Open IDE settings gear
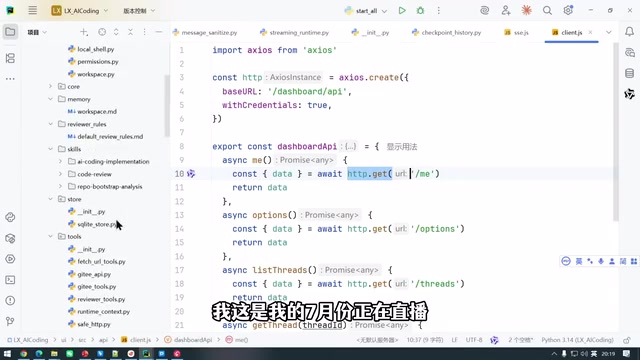The width and height of the screenshot is (640, 360). [x=568, y=11]
